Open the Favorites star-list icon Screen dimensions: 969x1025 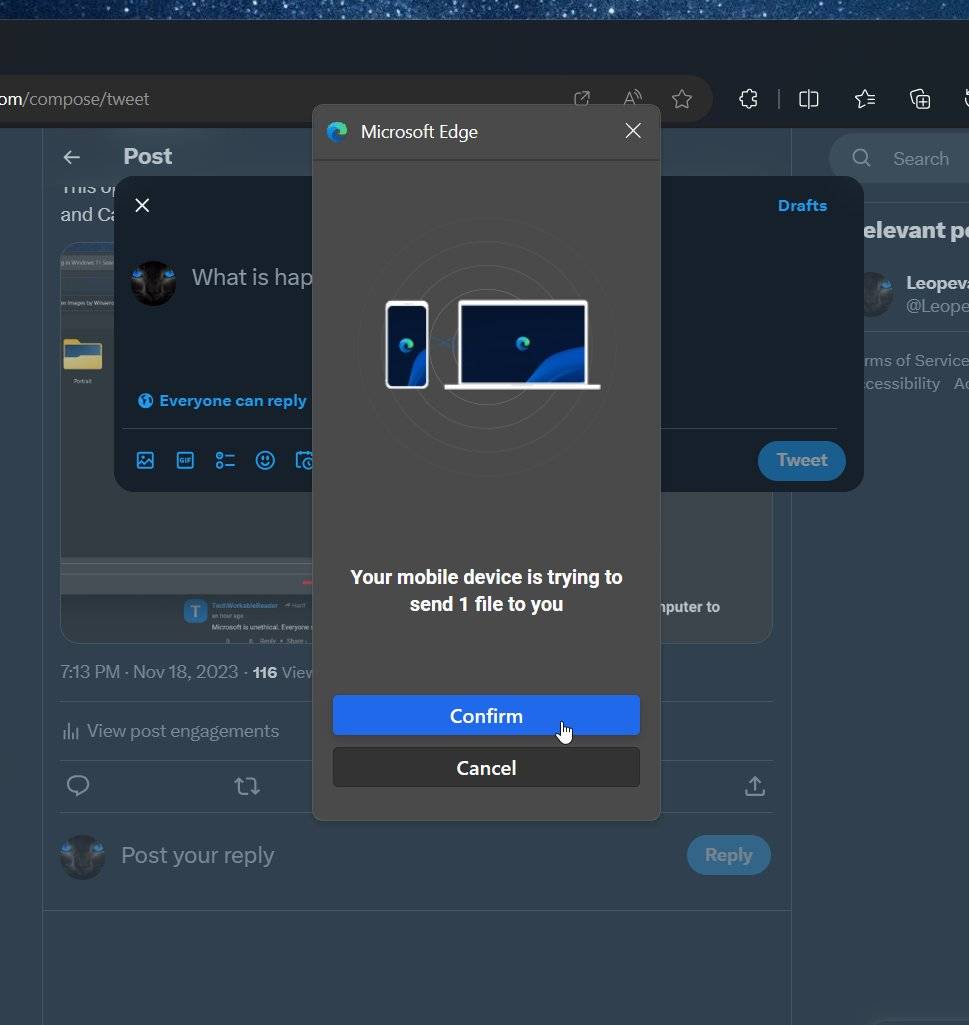pos(864,99)
